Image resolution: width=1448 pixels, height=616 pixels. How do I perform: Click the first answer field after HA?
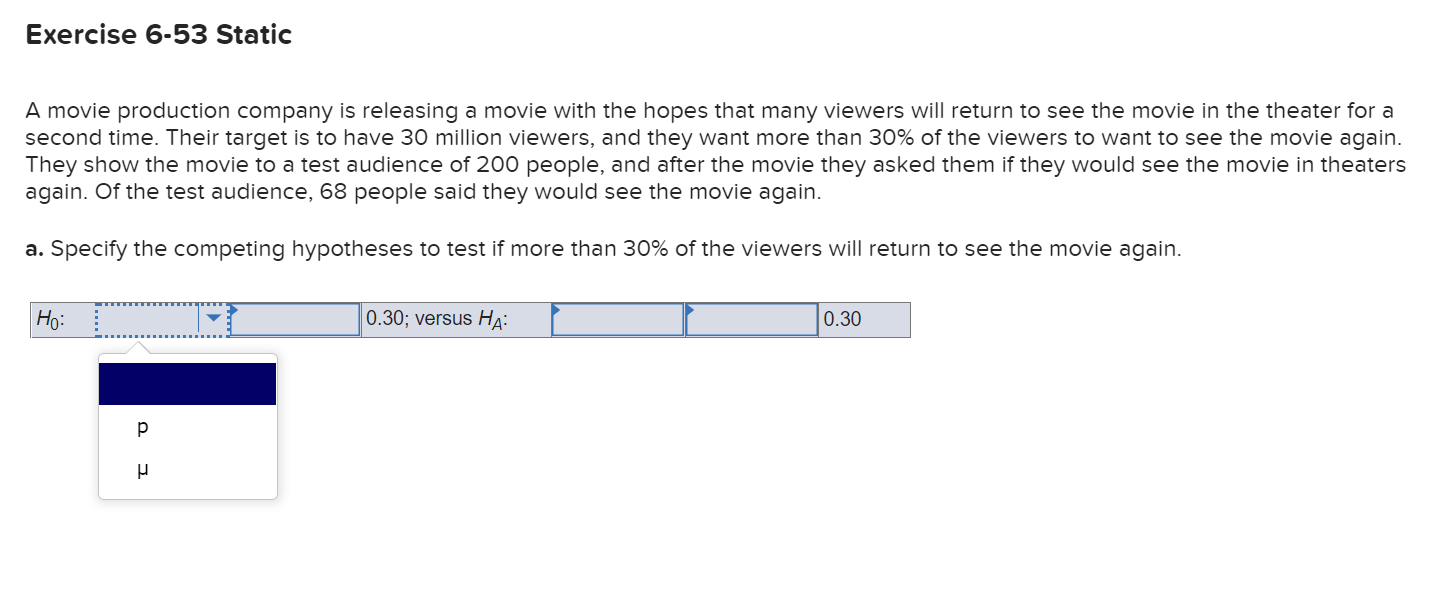[x=617, y=319]
